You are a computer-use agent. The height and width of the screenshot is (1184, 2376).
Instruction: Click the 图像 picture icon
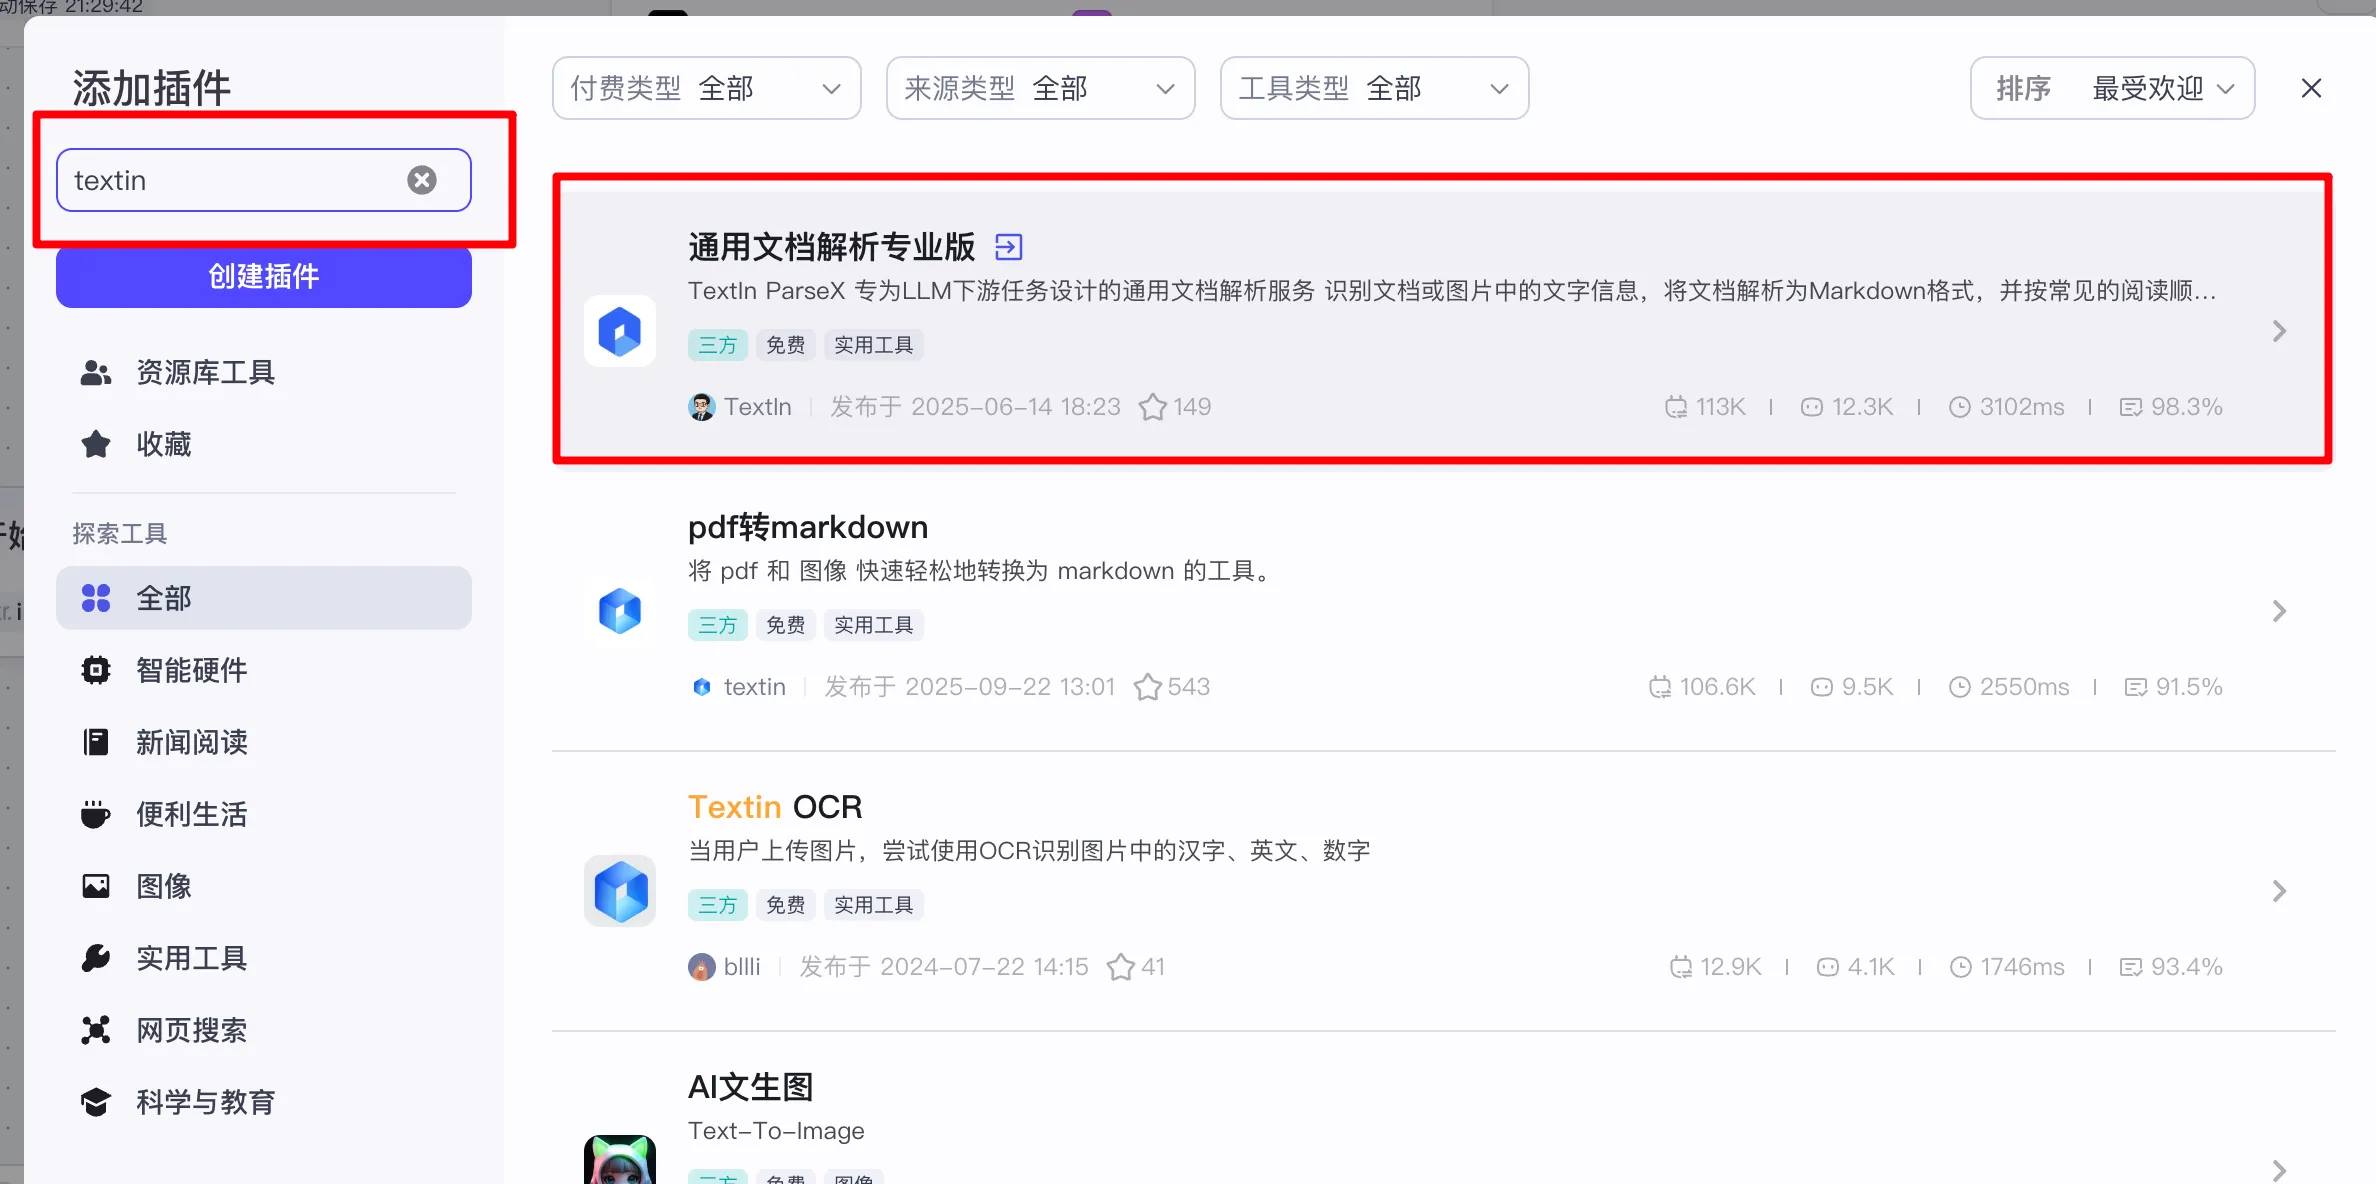click(96, 886)
